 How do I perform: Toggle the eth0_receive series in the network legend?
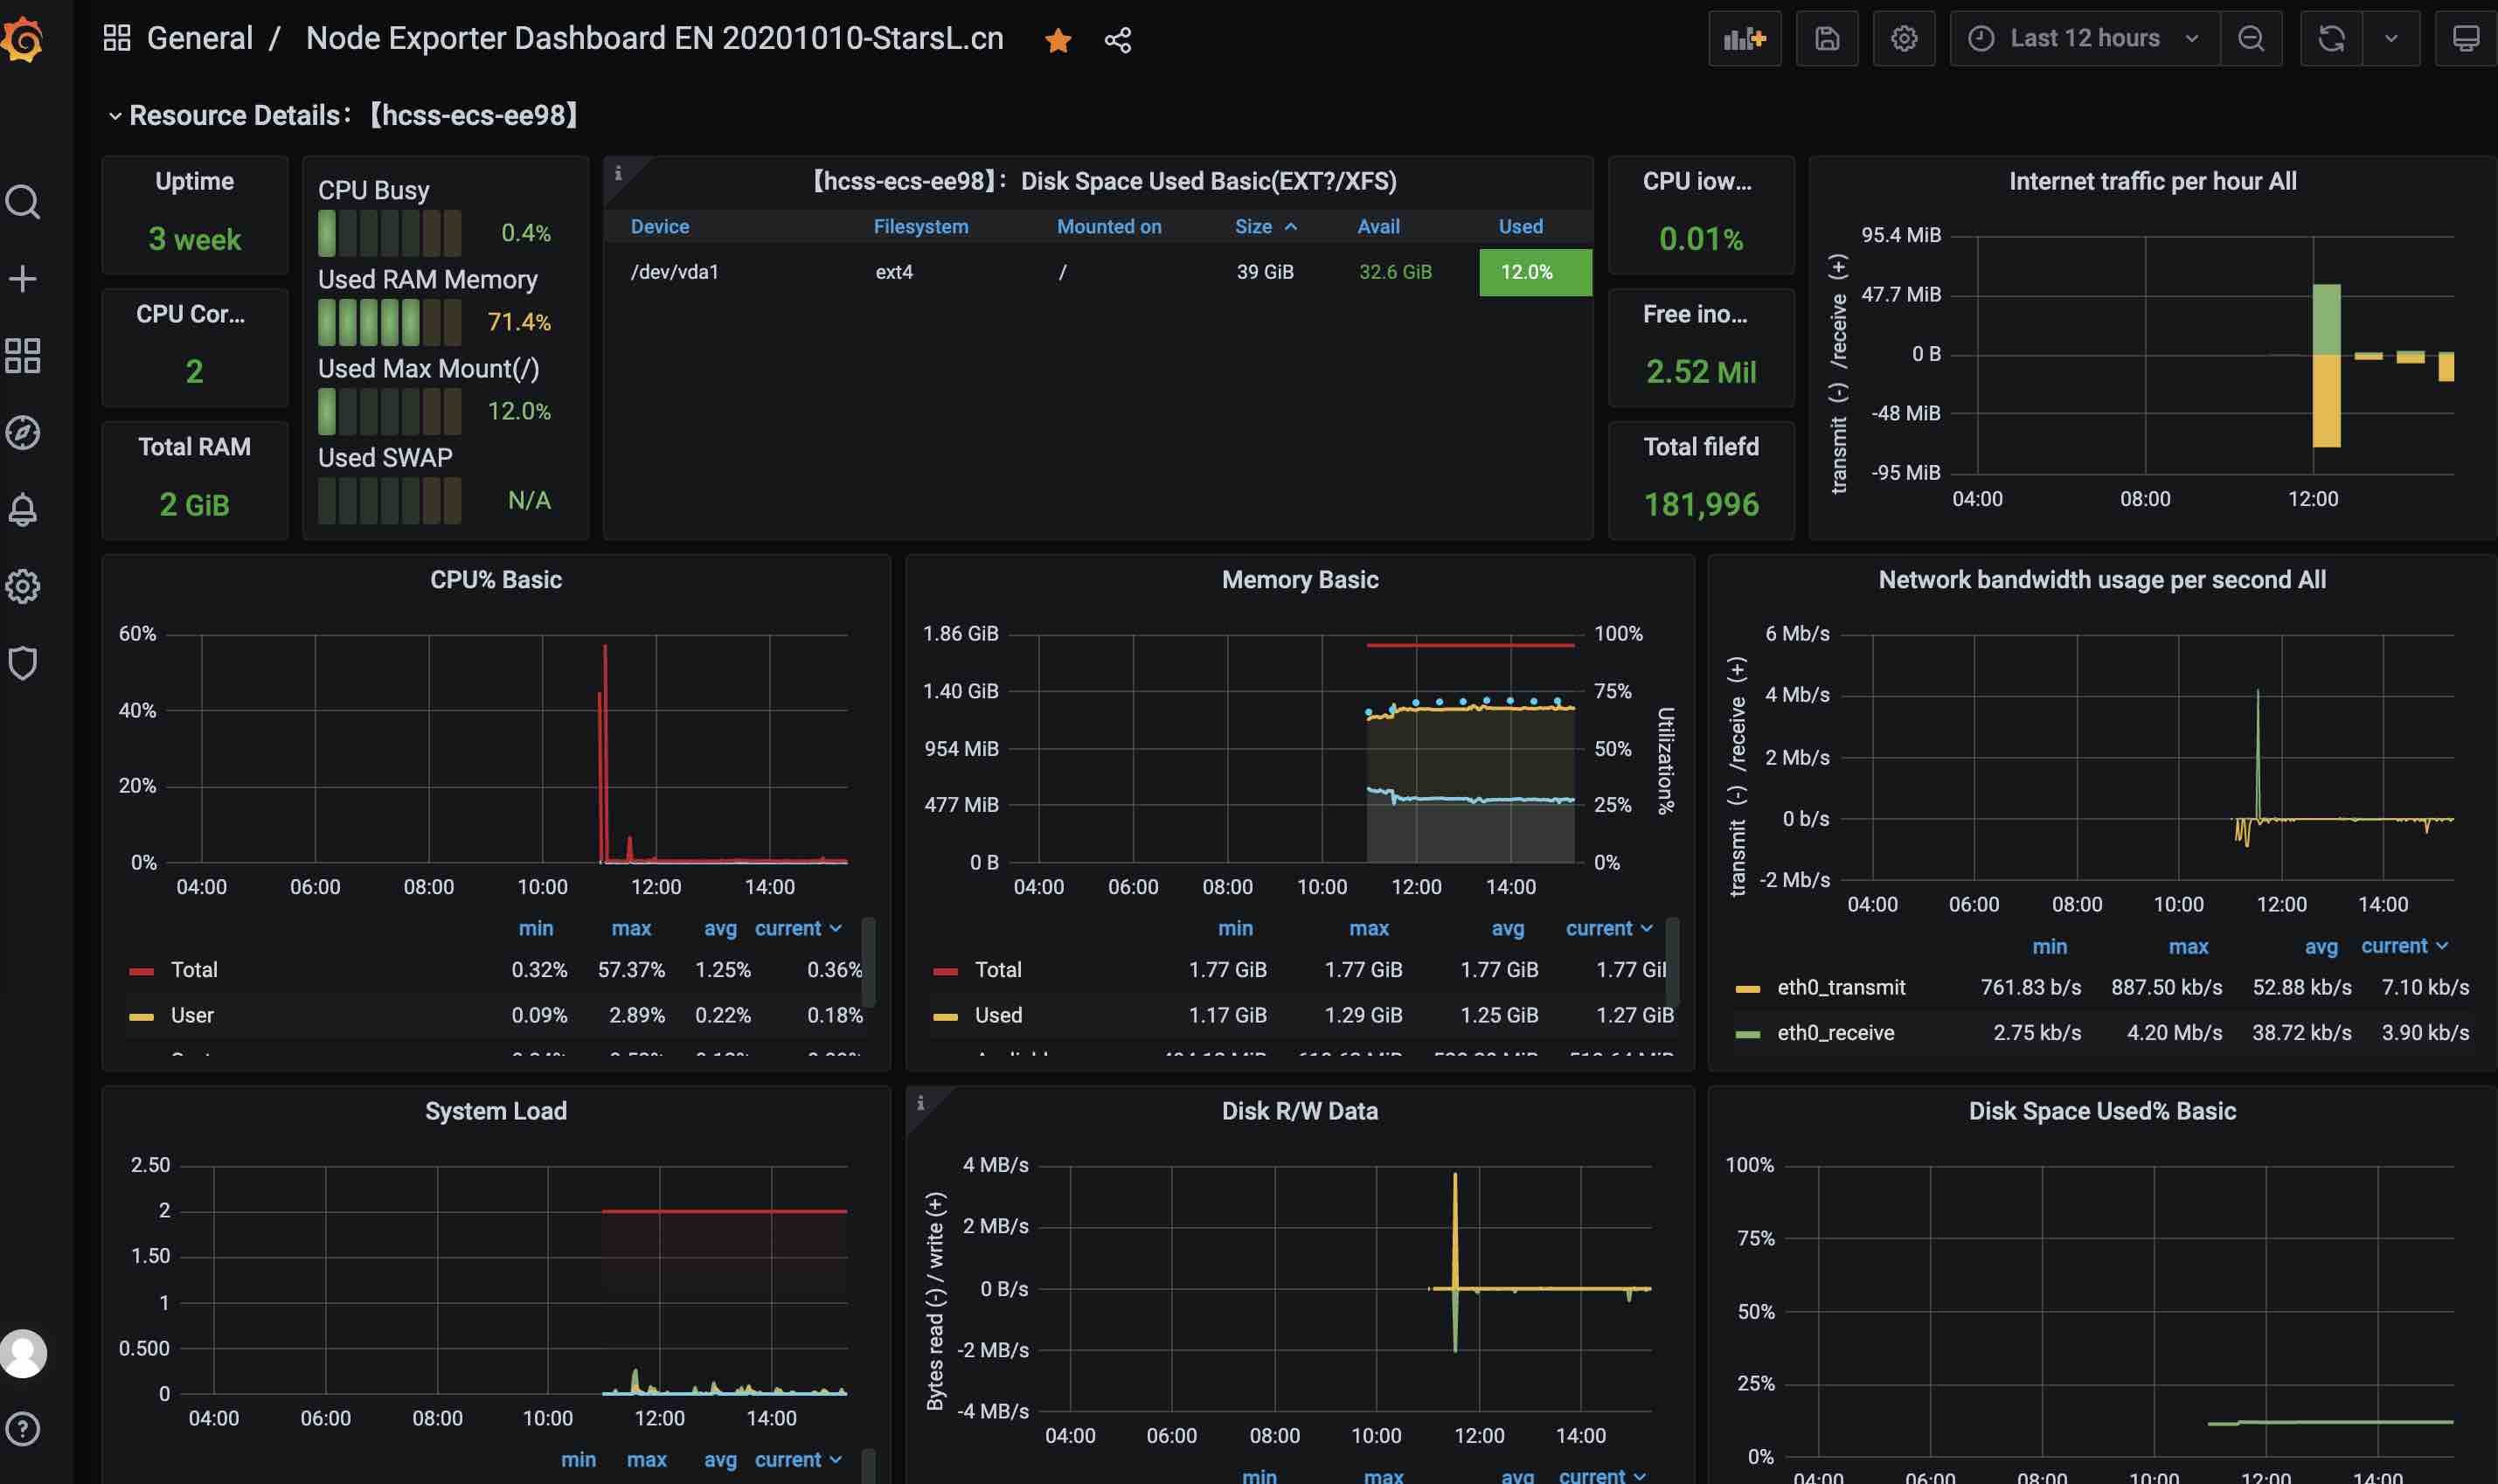point(1835,1032)
